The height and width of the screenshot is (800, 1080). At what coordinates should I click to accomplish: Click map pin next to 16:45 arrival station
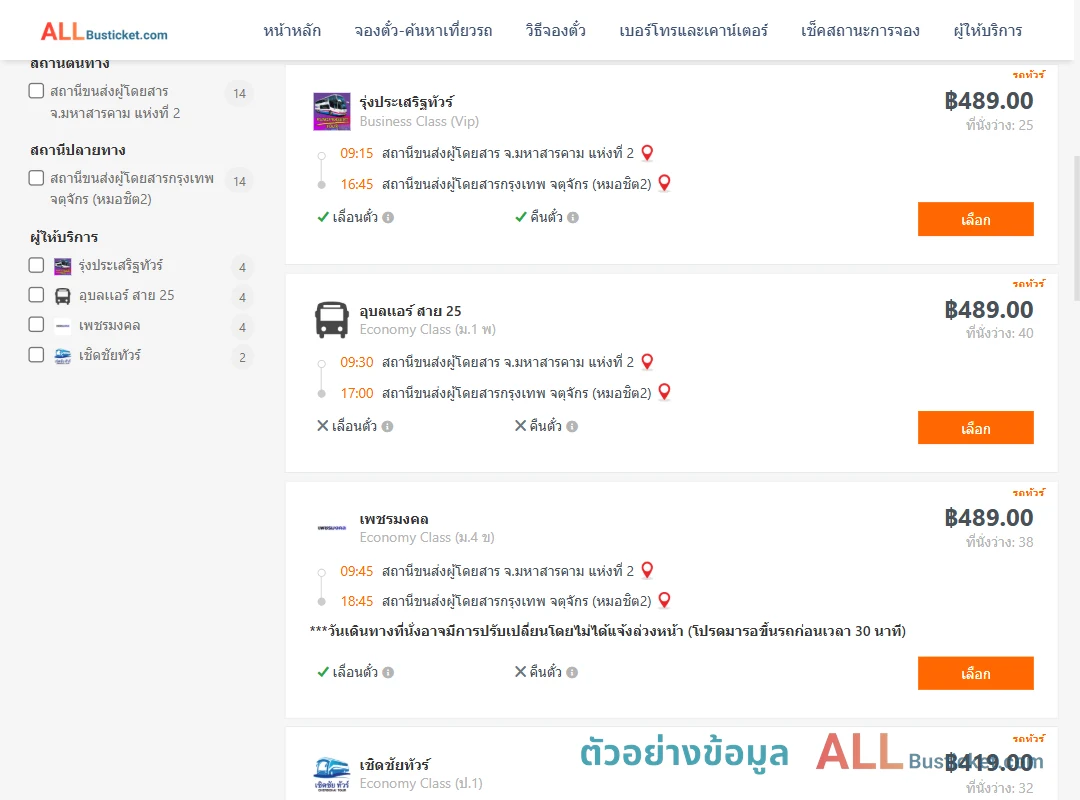[x=664, y=183]
